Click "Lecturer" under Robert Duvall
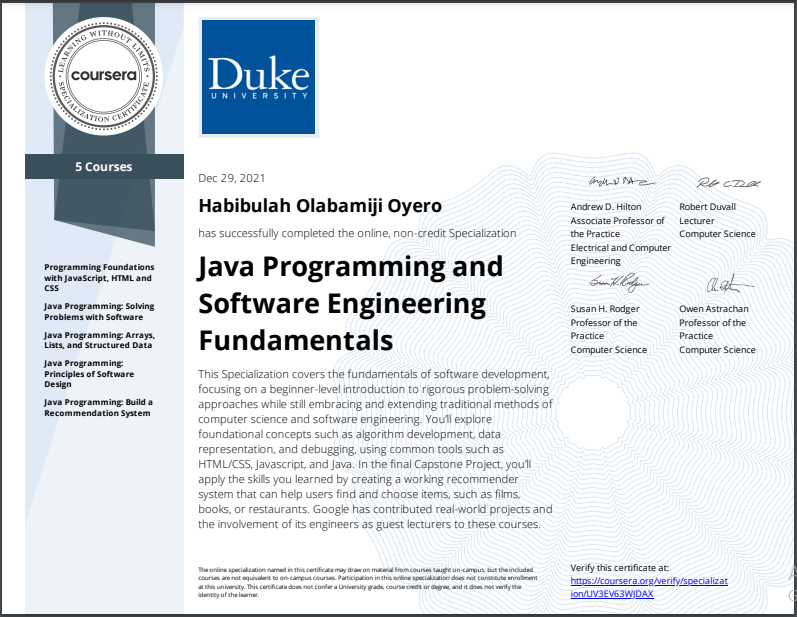797x617 pixels. [x=697, y=221]
